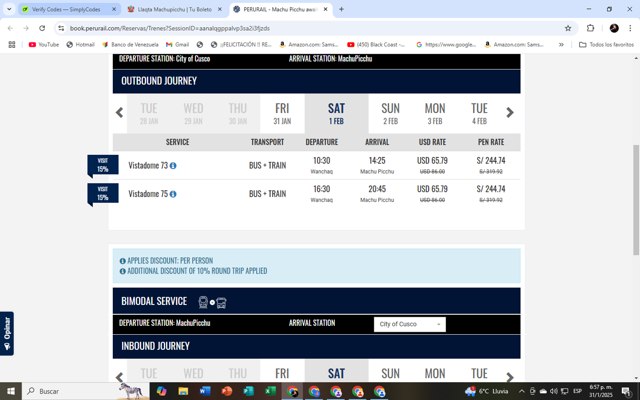Viewport: 640px width, 400px height.
Task: Click the page vertical scrollbar
Action: [x=636, y=200]
